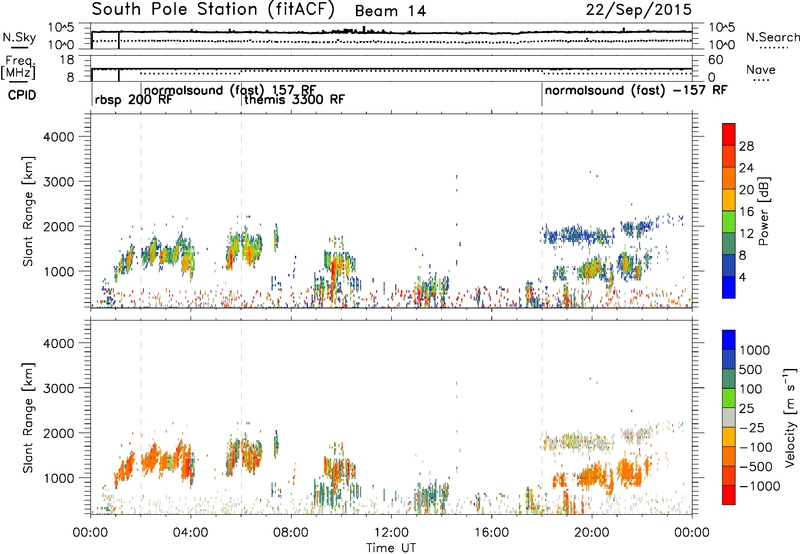Click the '12:00' time axis tick
Image resolution: width=800 pixels, height=554 pixels.
(x=391, y=533)
